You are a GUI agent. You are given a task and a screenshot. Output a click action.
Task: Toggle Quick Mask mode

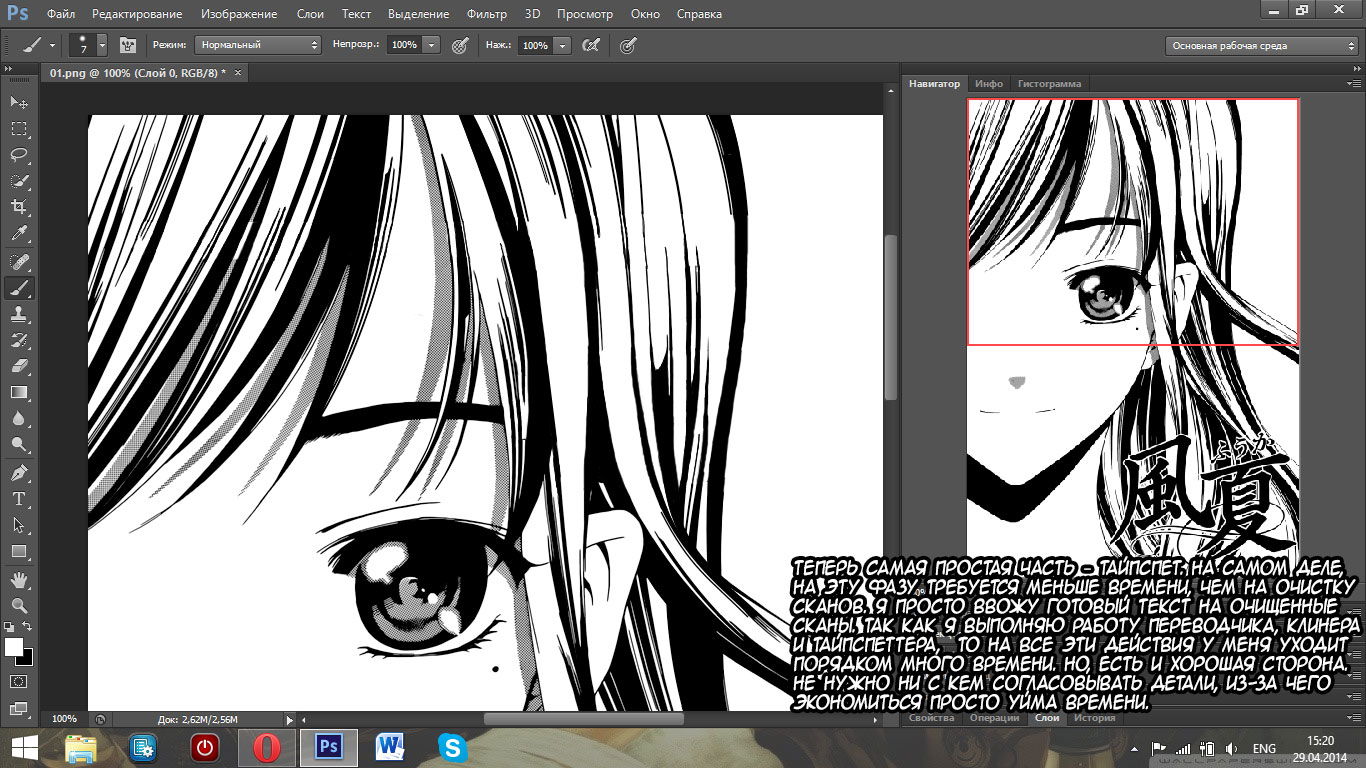[x=19, y=682]
